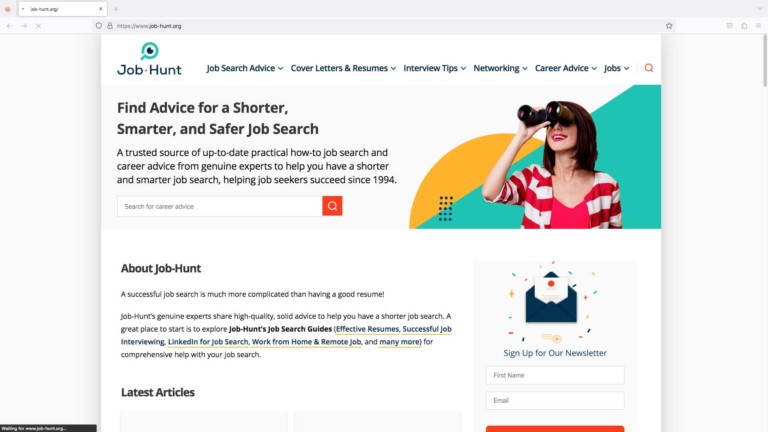The width and height of the screenshot is (768, 432).
Task: Open the LinkedIn for Job Search link
Action: [x=208, y=341]
